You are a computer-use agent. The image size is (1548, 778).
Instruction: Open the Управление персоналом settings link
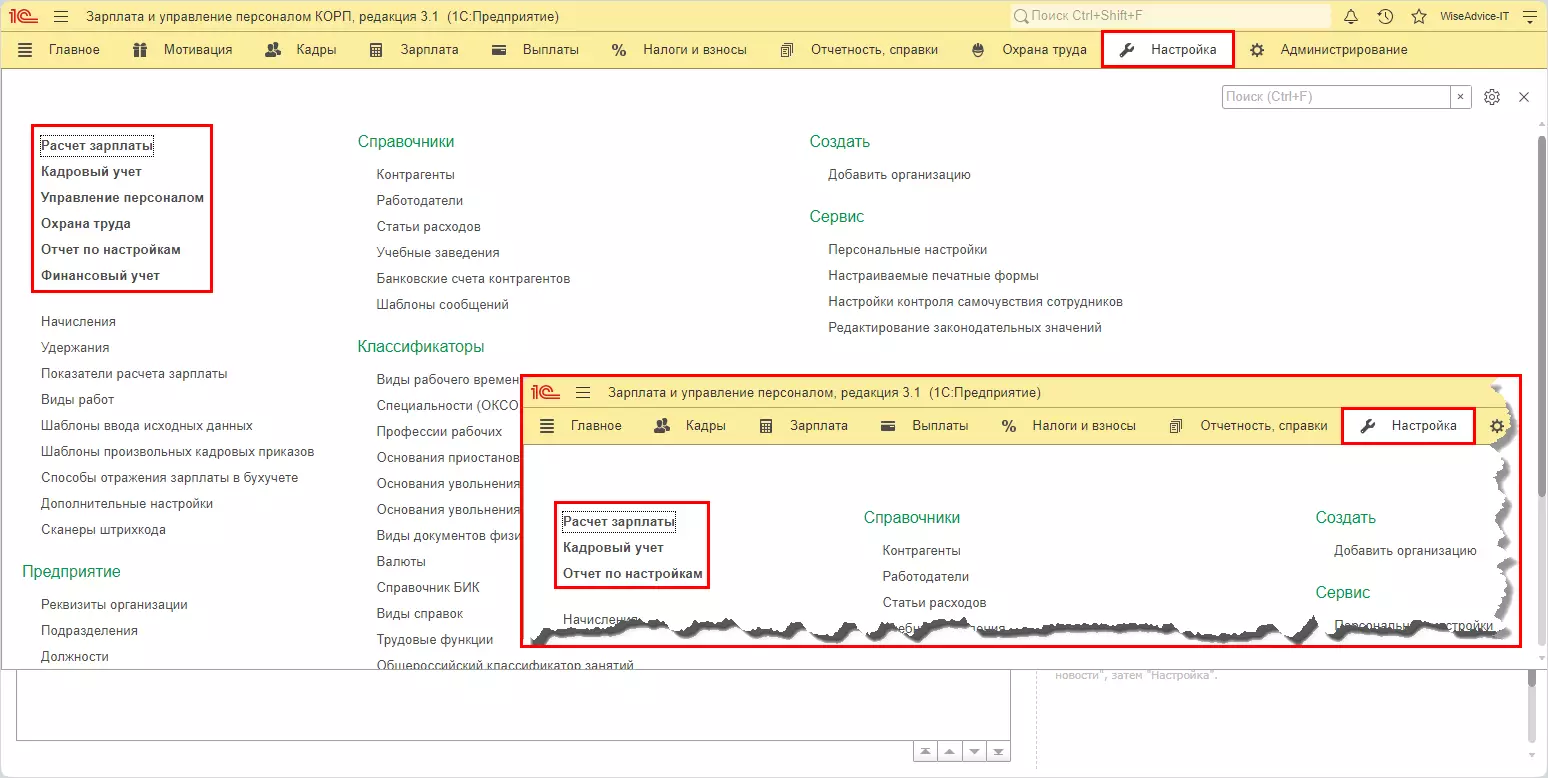[x=122, y=198]
